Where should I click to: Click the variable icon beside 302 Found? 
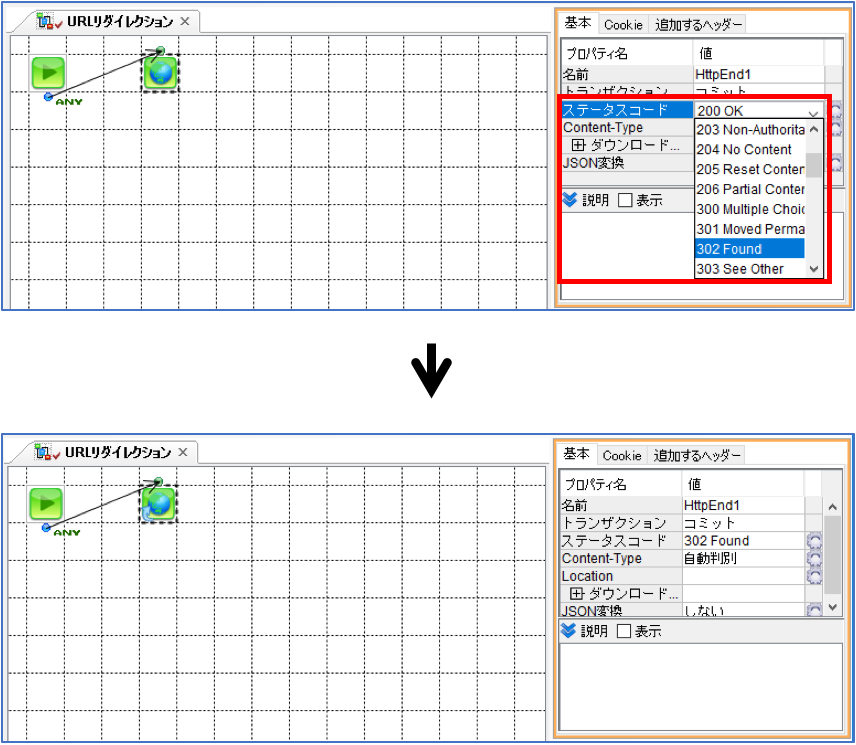814,541
